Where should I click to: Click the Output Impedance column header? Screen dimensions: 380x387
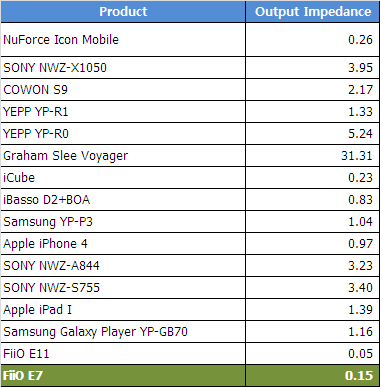coord(313,12)
